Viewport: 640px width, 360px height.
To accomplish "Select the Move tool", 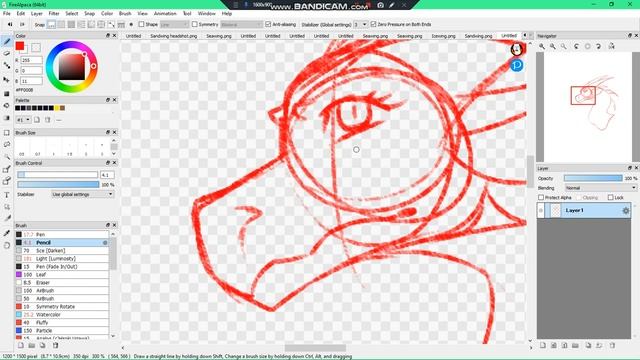I will point(7,79).
